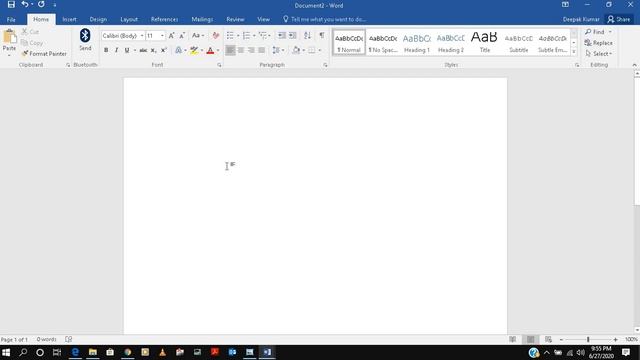This screenshot has height=360, width=640.
Task: Toggle Align Left paragraph alignment
Action: pyautogui.click(x=230, y=50)
